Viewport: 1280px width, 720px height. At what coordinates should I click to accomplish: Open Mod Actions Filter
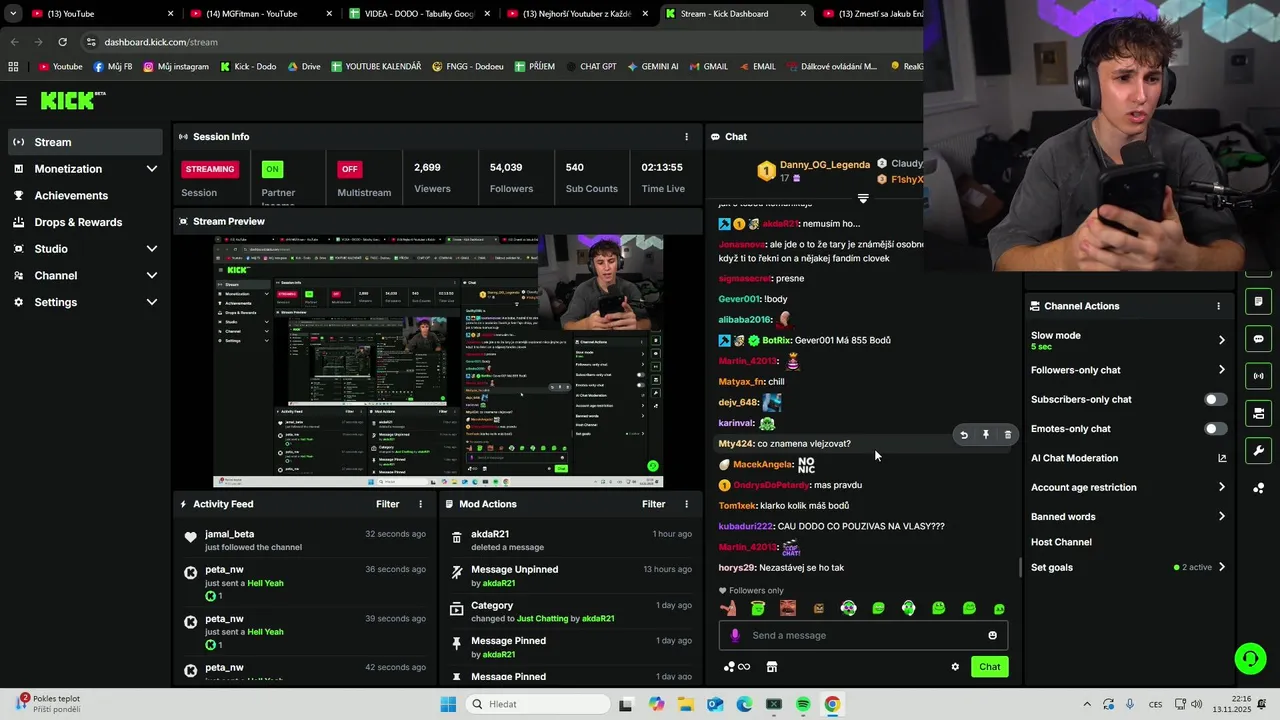653,504
